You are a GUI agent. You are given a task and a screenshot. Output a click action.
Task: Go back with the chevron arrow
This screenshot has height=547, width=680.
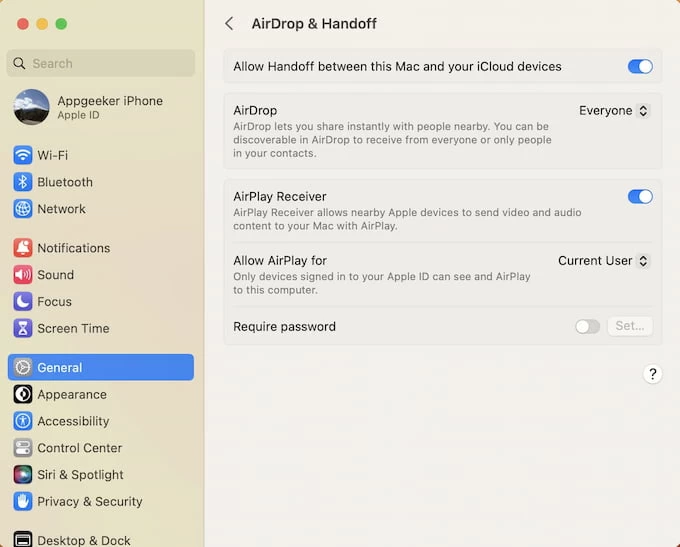click(x=229, y=23)
